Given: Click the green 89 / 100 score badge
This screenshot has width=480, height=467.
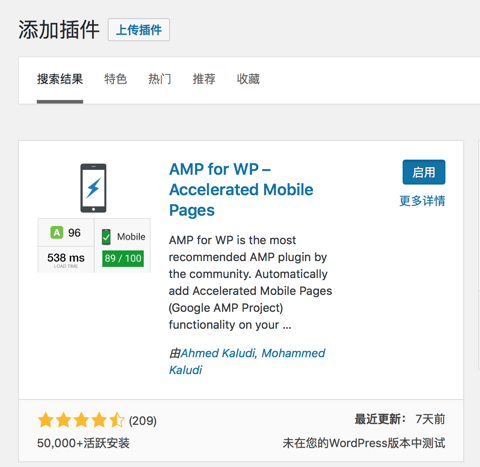Looking at the screenshot, I should pyautogui.click(x=123, y=258).
